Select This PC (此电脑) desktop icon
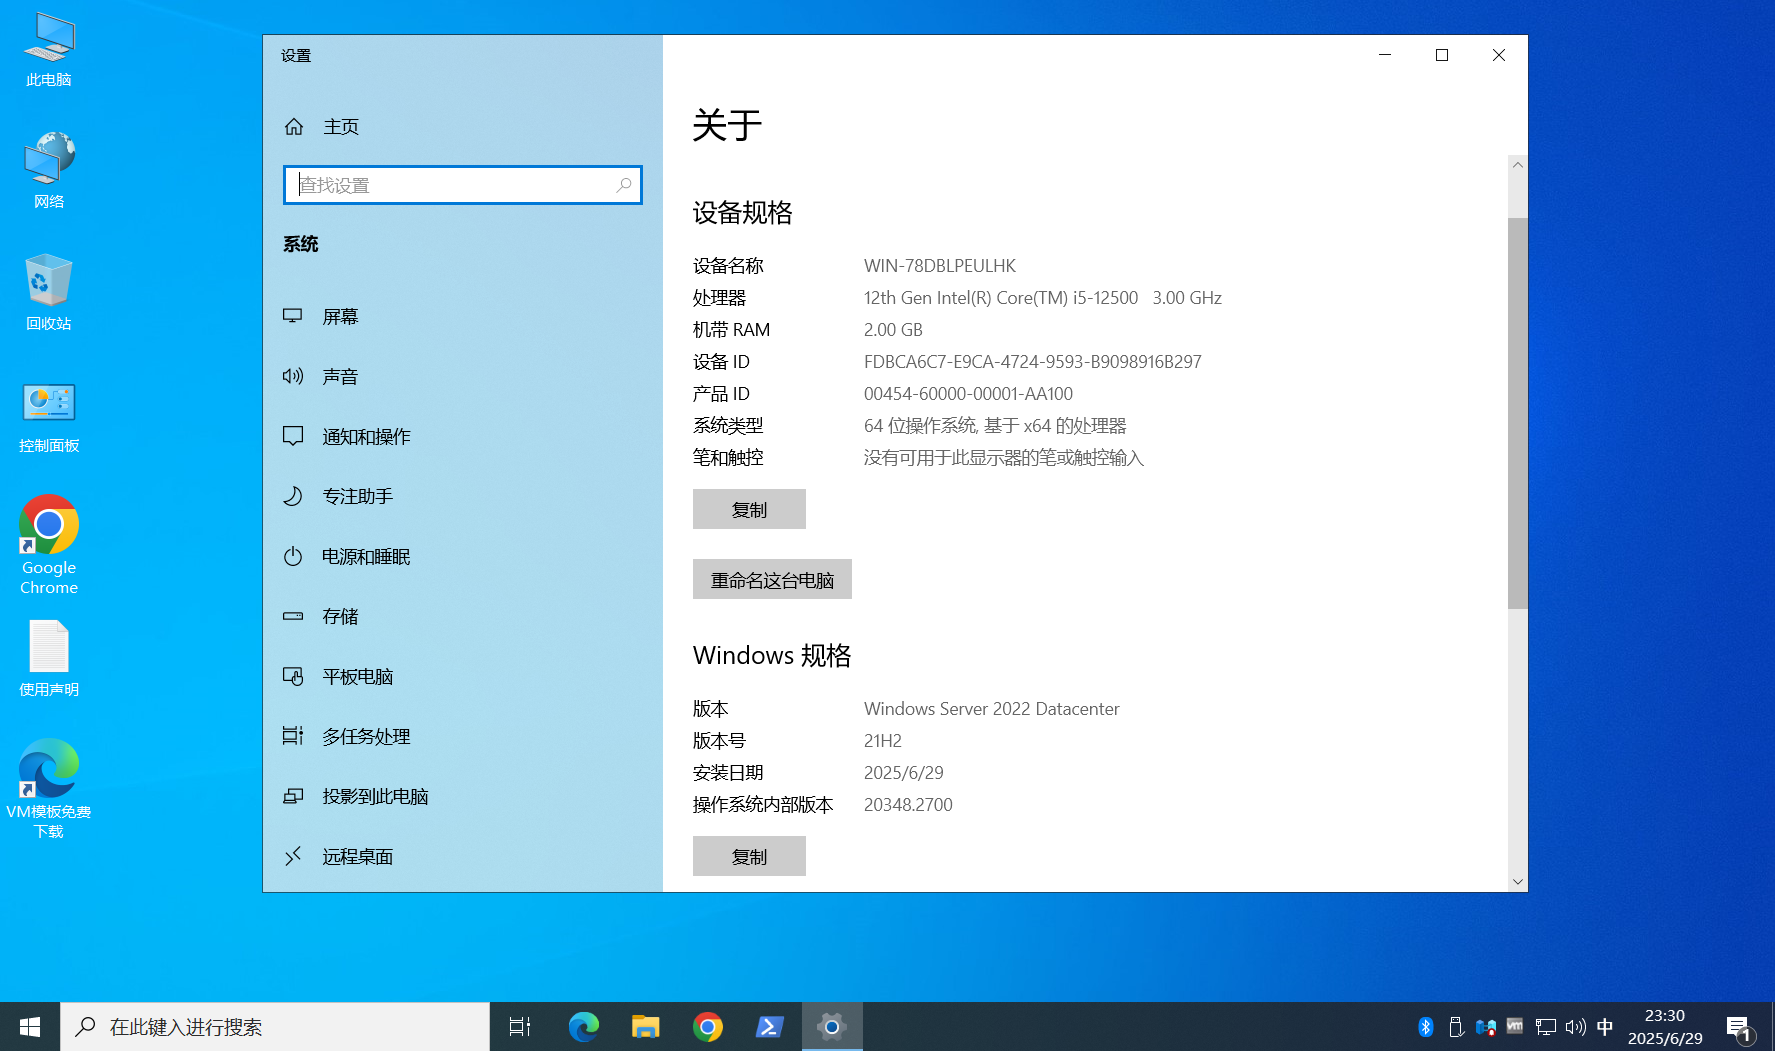This screenshot has width=1775, height=1051. pyautogui.click(x=49, y=50)
